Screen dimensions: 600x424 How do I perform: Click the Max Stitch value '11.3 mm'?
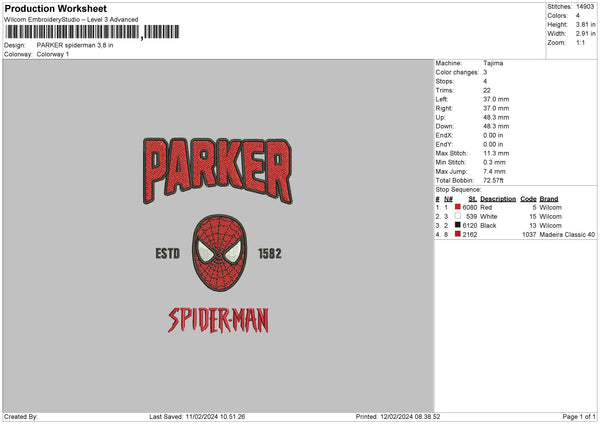[x=496, y=153]
